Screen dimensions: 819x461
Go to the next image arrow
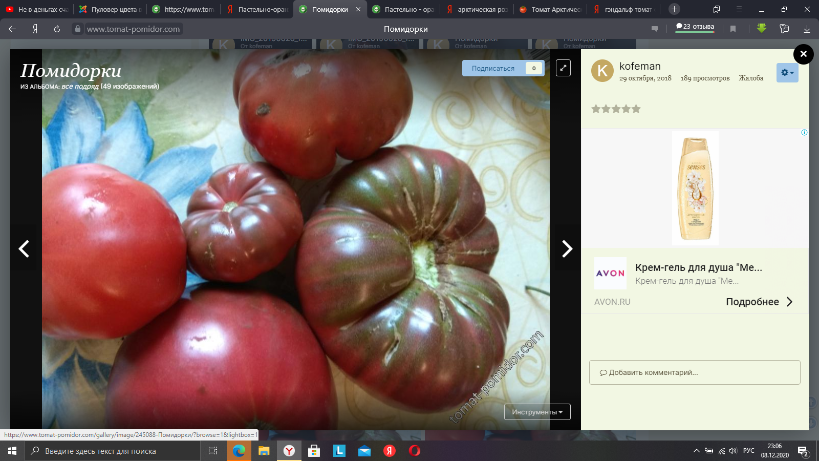[x=566, y=249]
